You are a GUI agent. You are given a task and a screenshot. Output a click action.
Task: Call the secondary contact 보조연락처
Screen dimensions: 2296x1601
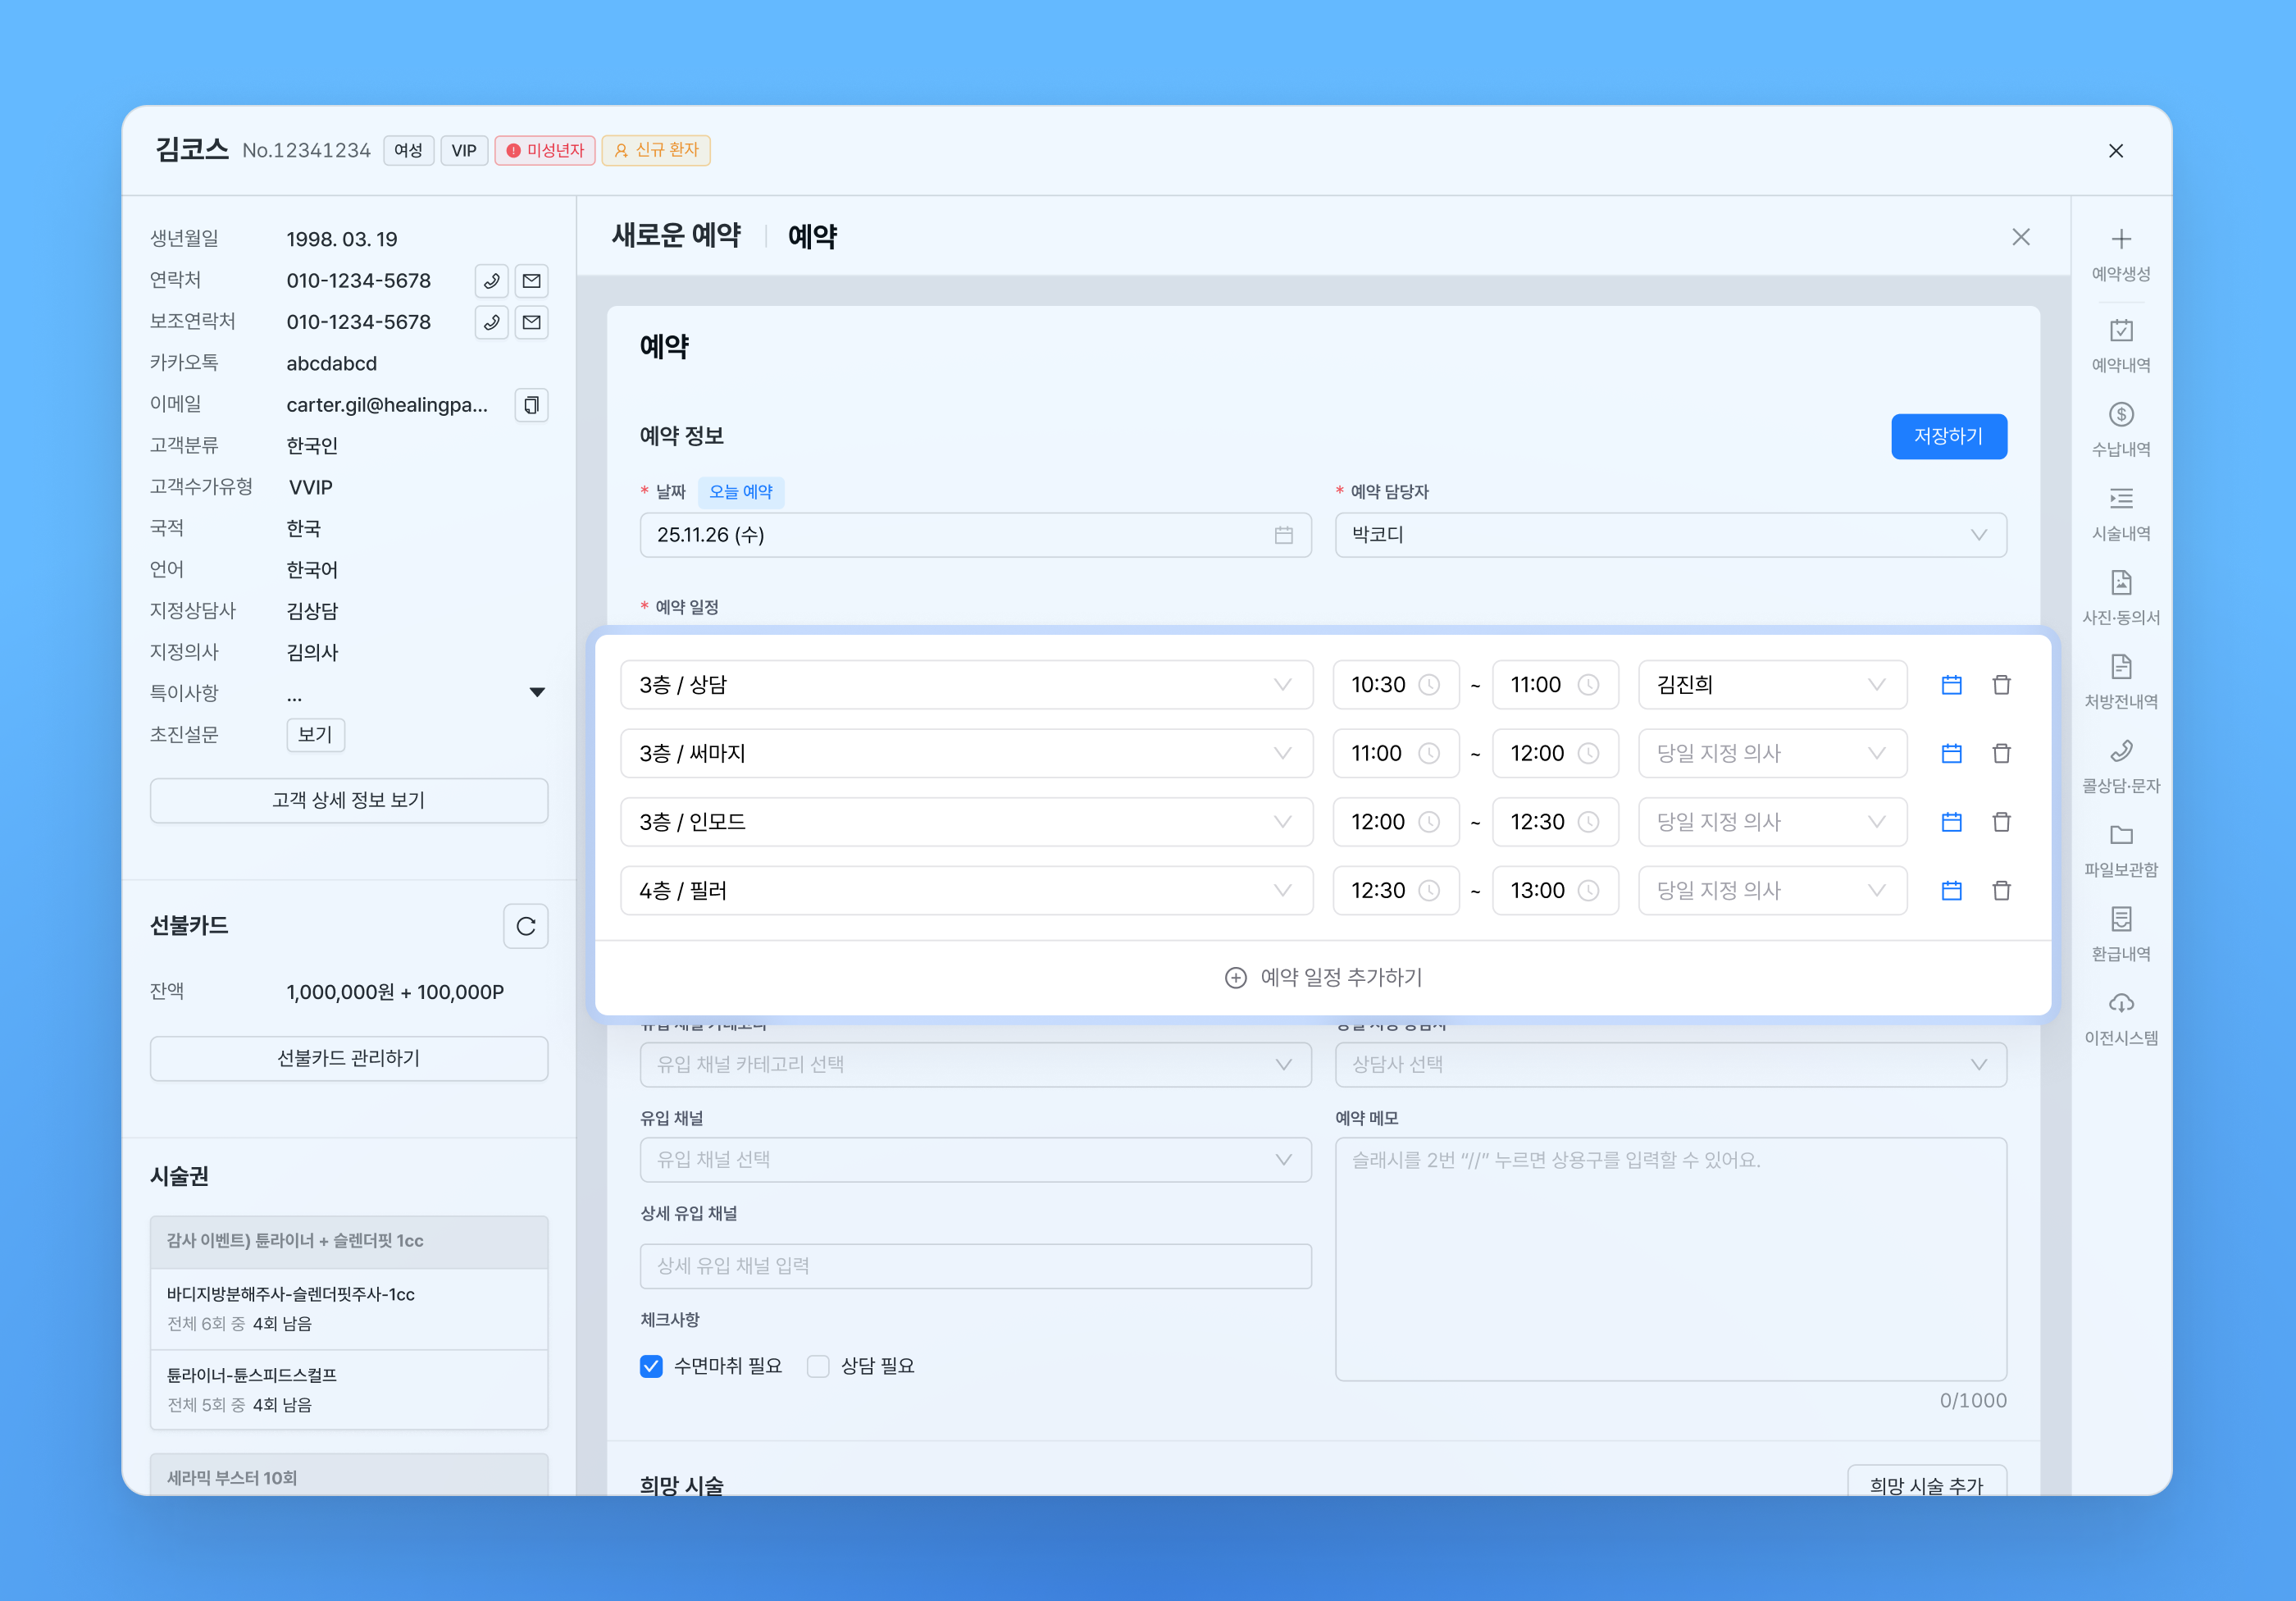[x=491, y=322]
